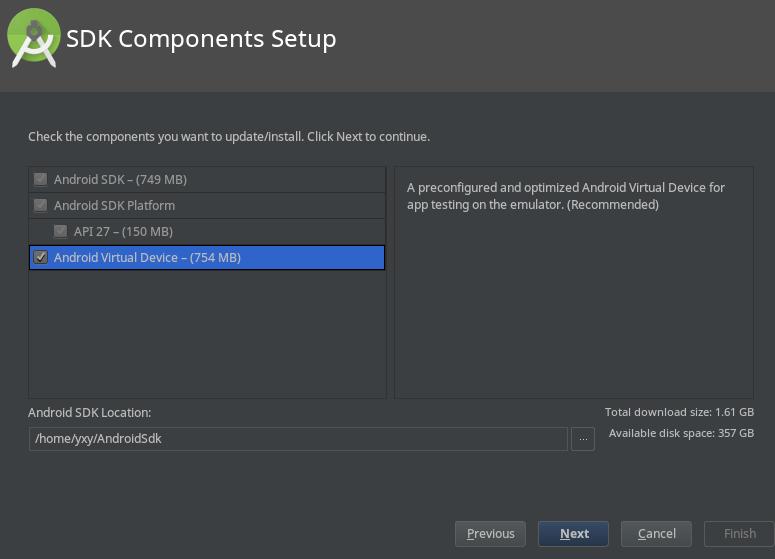
Task: Click the Android Studio logo icon
Action: click(34, 38)
